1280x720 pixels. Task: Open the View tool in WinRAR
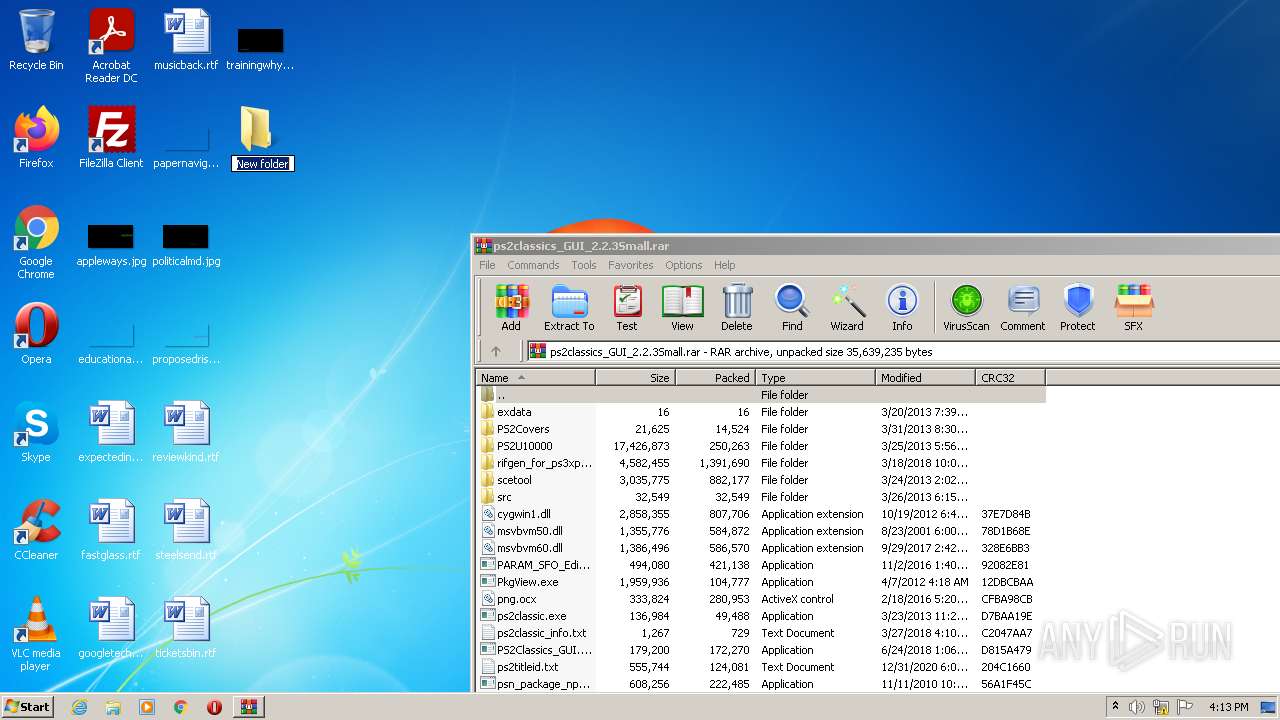682,308
